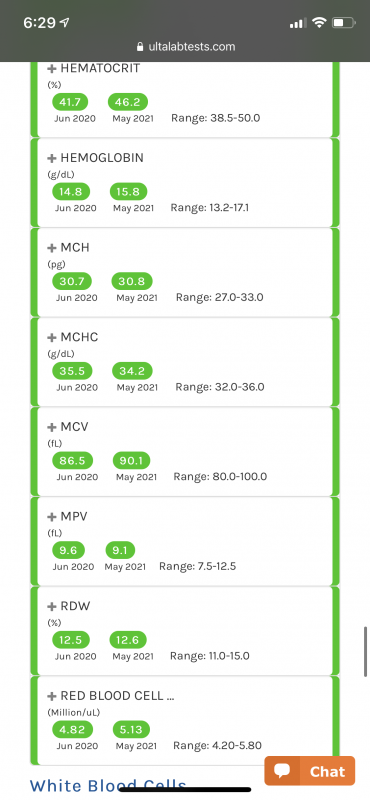Image resolution: width=370 pixels, height=800 pixels.
Task: Tap the lock icon beside the URL
Action: (140, 47)
